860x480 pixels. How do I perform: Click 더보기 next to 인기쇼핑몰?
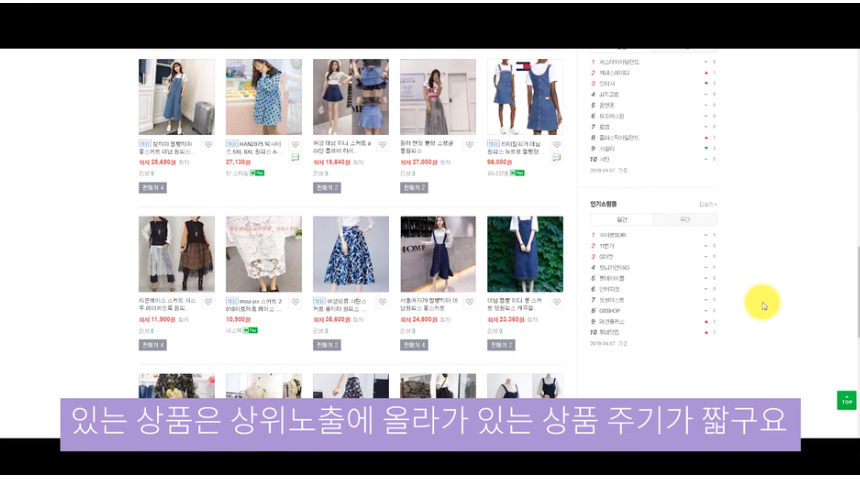708,205
